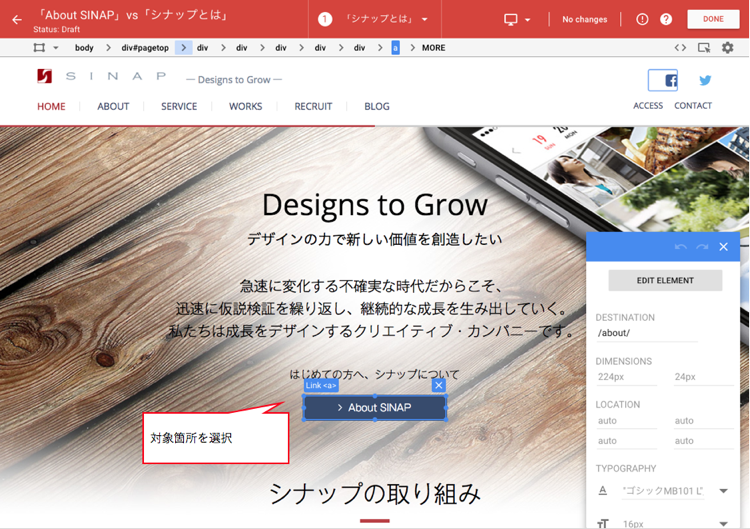Open the help question mark icon
Screen dimensions: 750x529
point(666,19)
